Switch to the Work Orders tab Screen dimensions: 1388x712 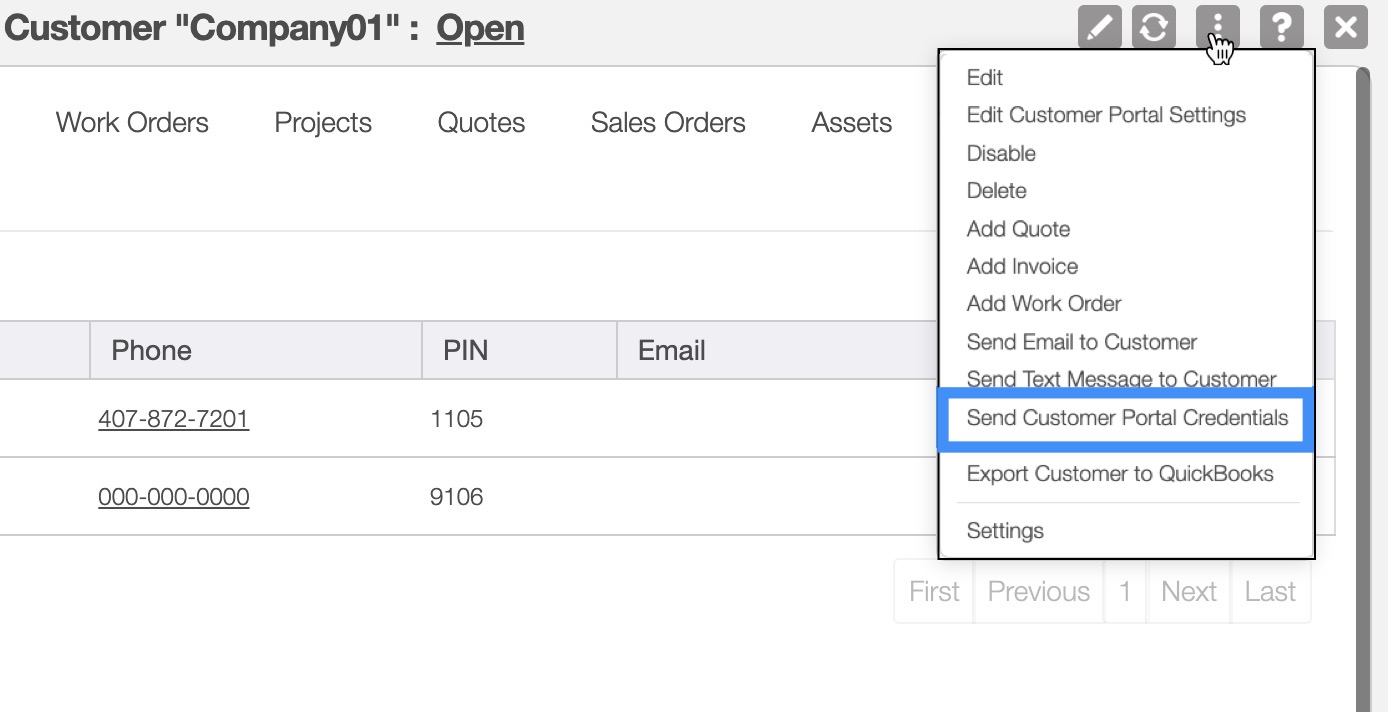132,123
